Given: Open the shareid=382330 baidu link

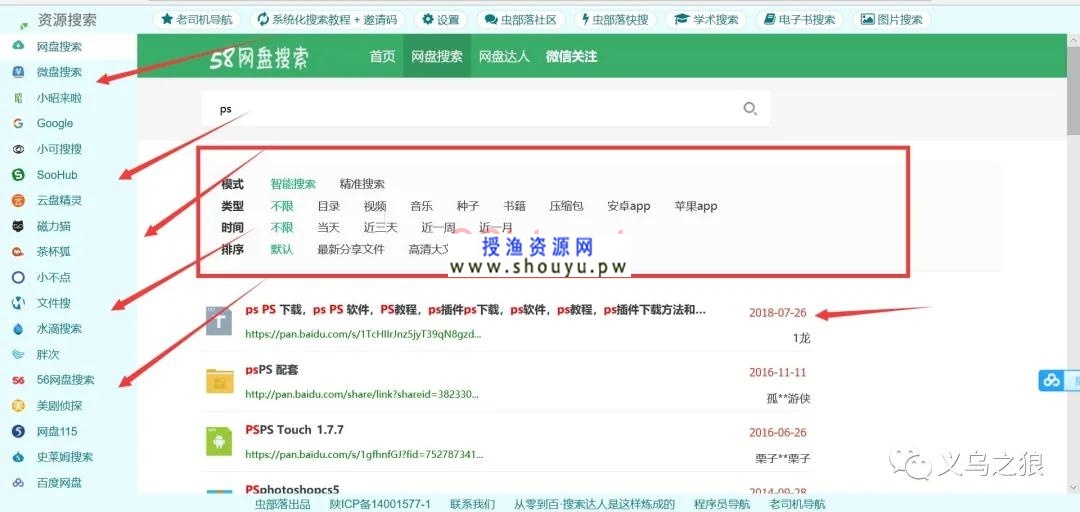Looking at the screenshot, I should pyautogui.click(x=362, y=395).
